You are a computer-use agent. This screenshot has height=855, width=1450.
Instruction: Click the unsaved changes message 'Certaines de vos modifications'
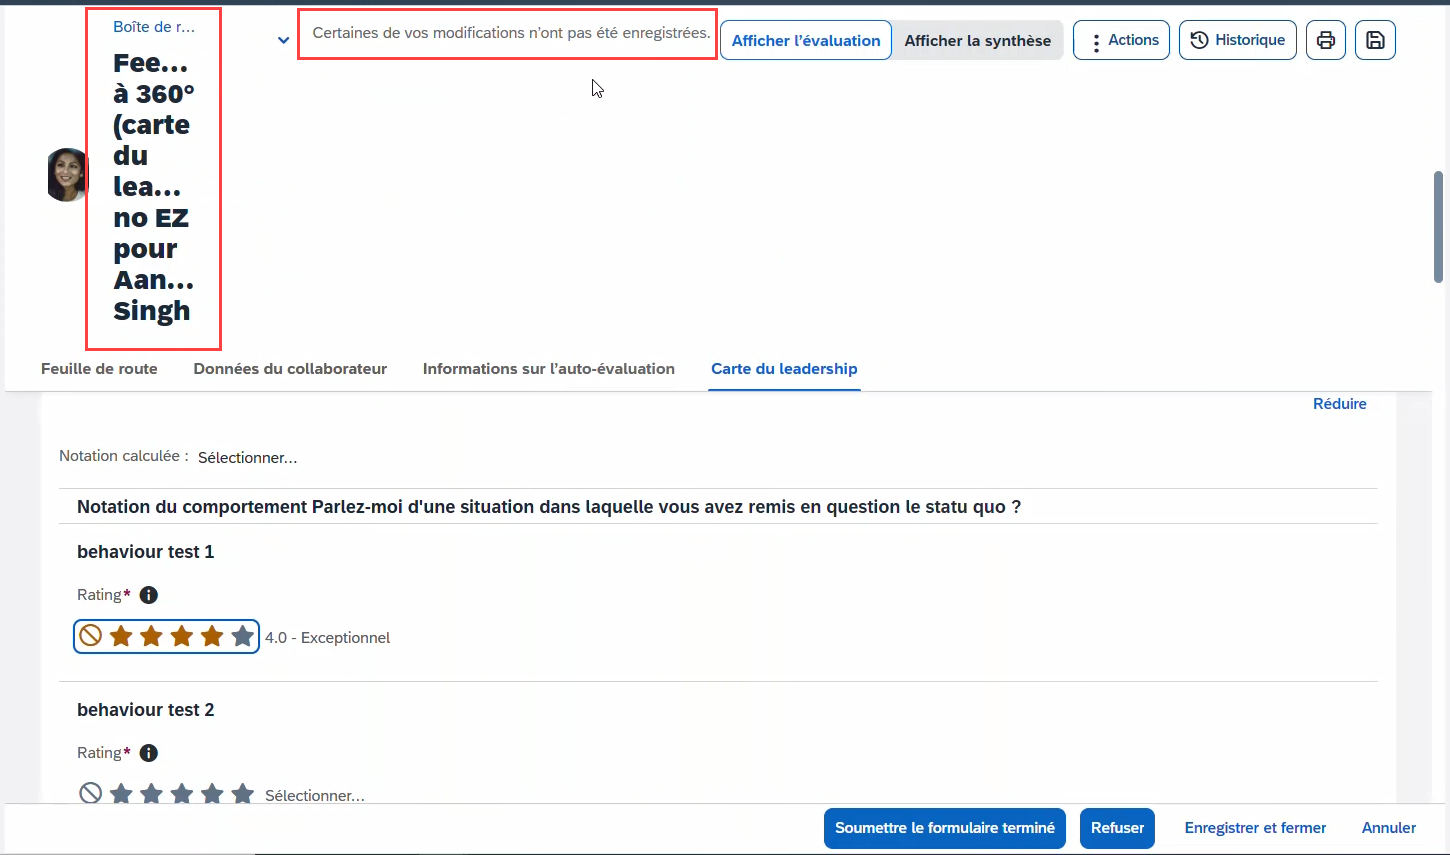tap(511, 33)
